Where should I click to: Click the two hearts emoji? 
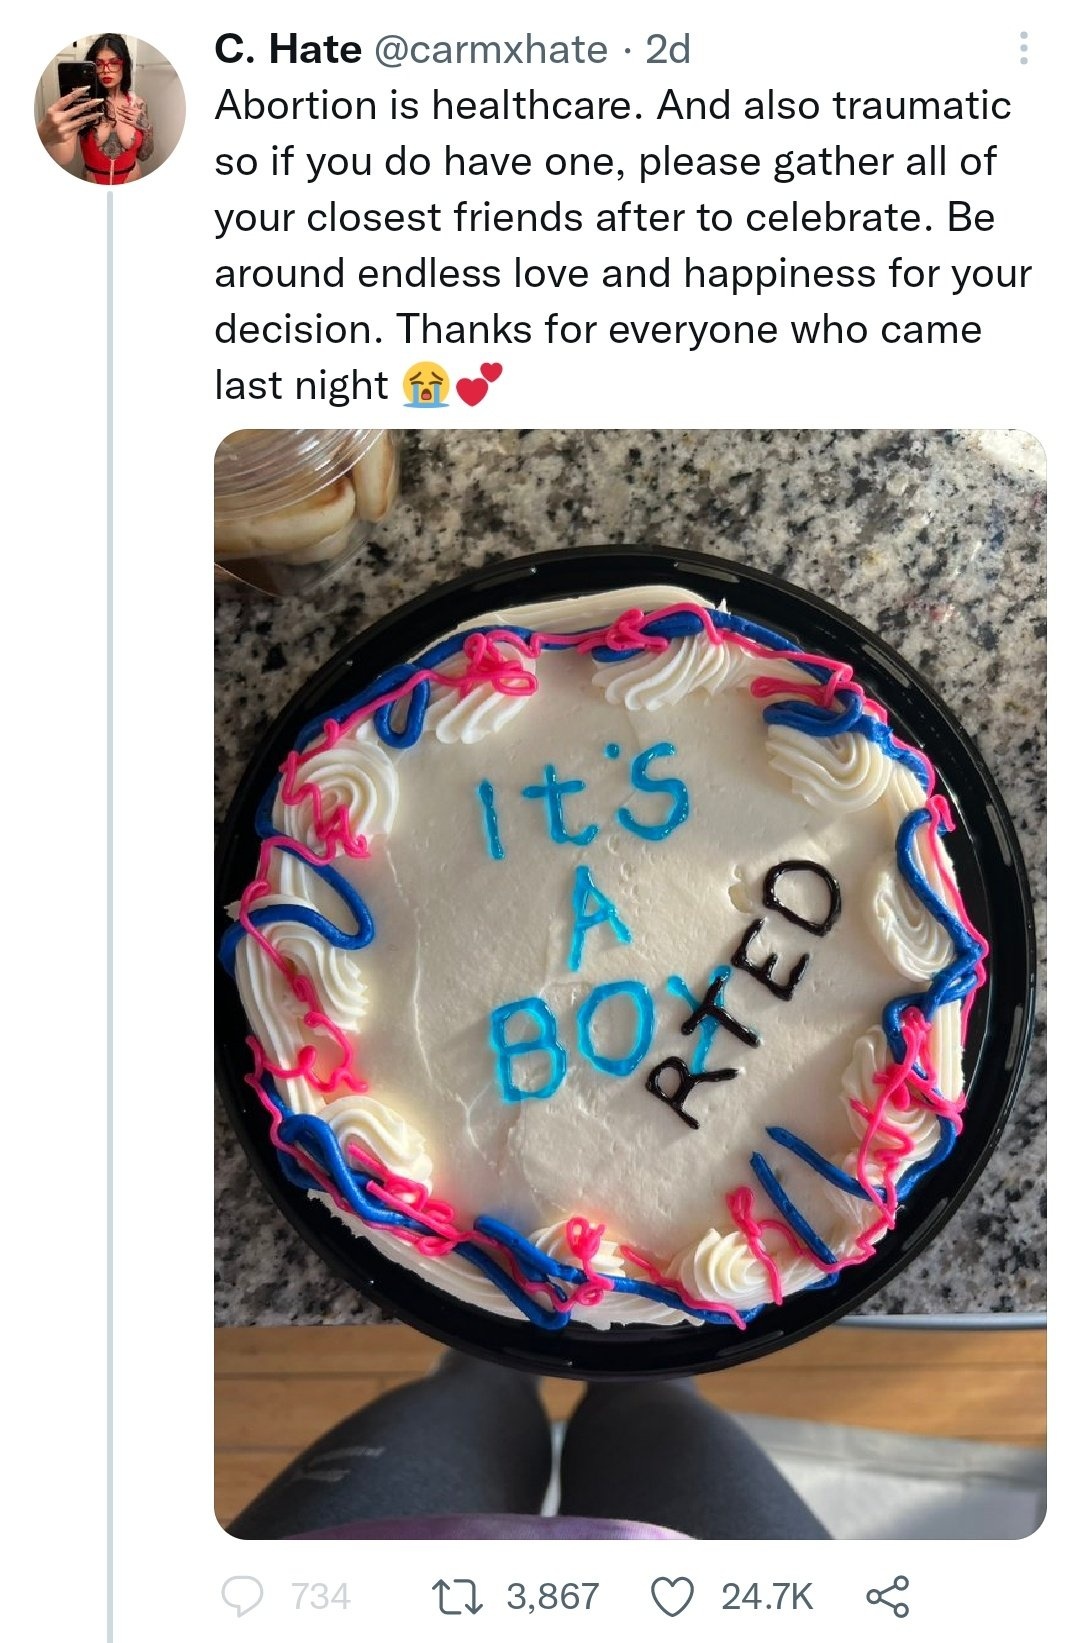point(478,386)
